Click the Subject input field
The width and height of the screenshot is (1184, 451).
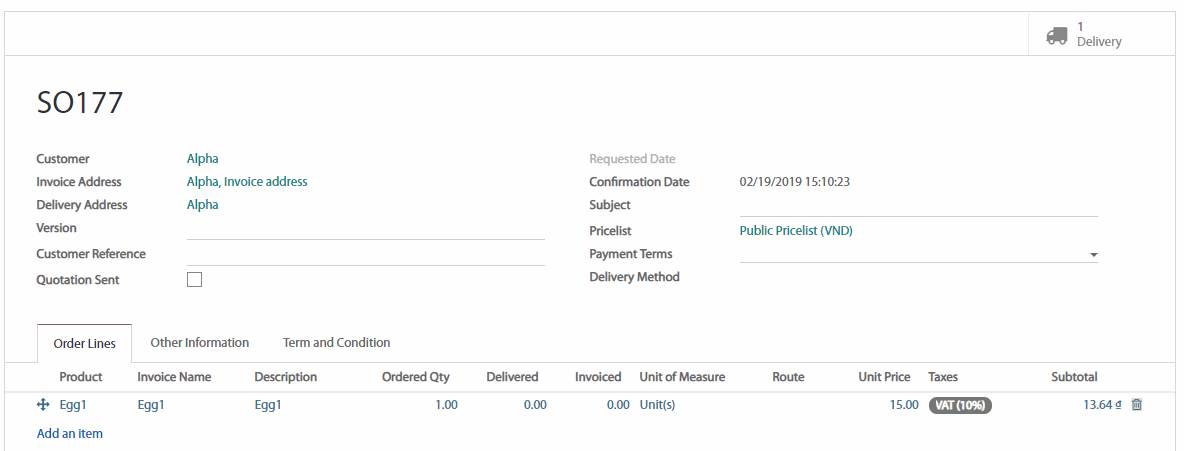coord(918,206)
